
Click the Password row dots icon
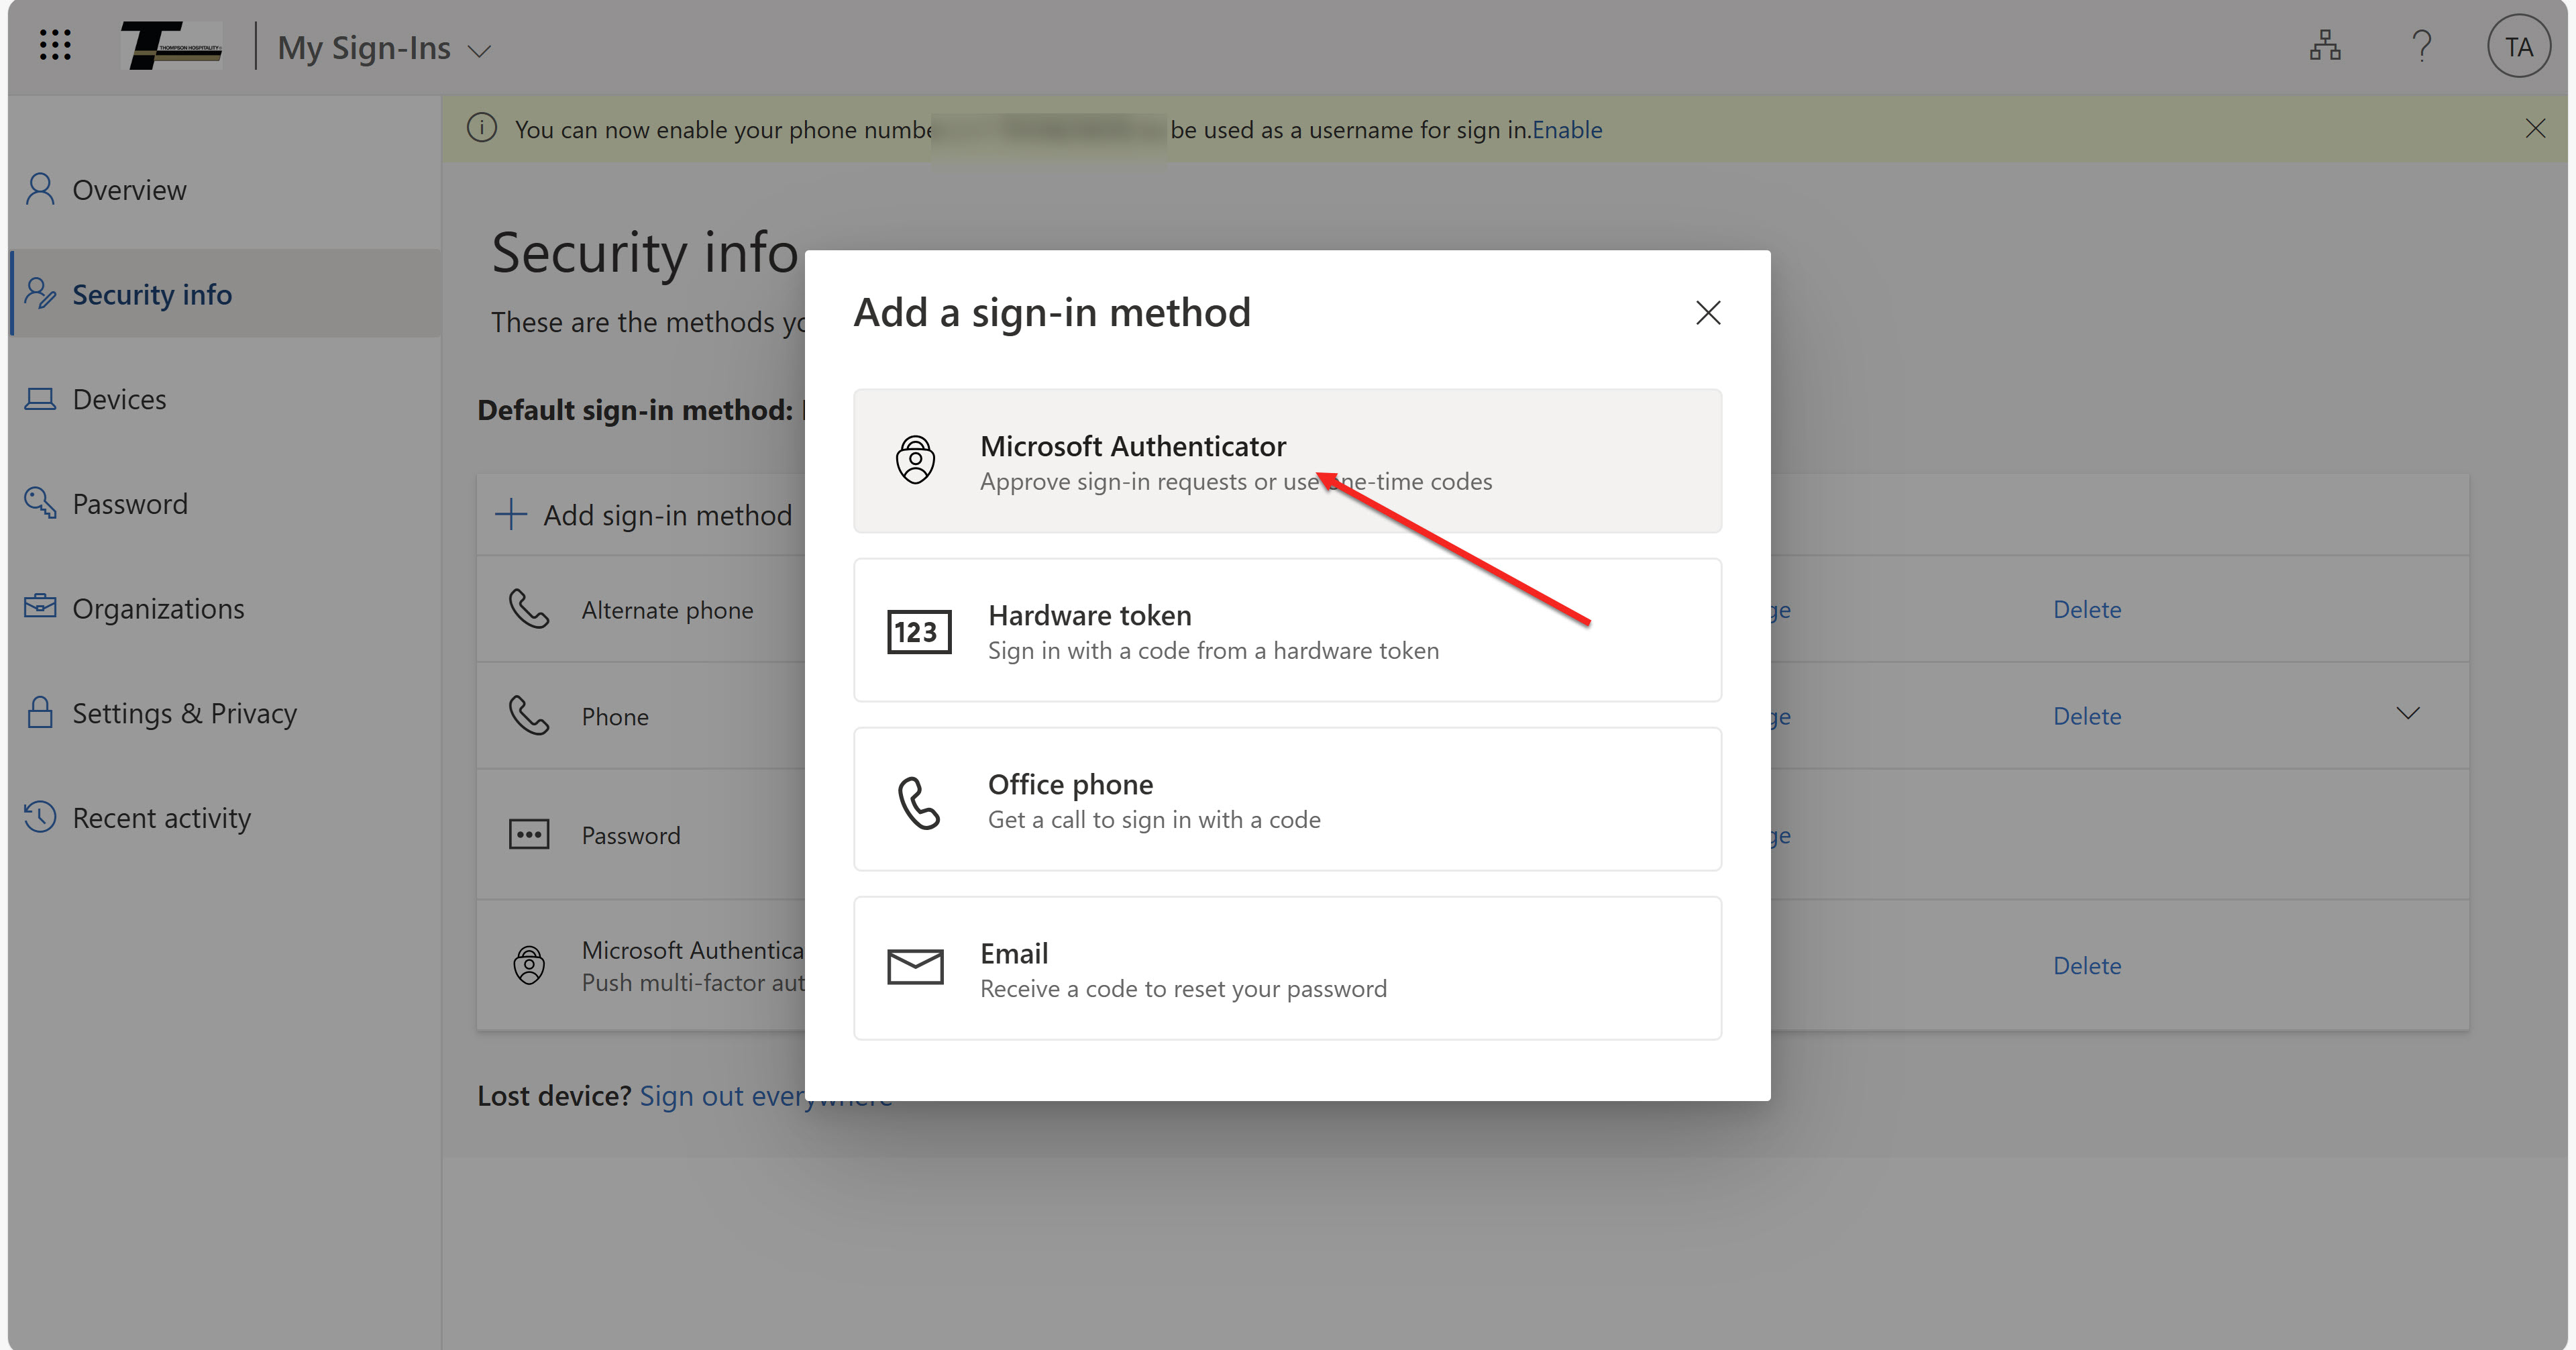point(529,834)
